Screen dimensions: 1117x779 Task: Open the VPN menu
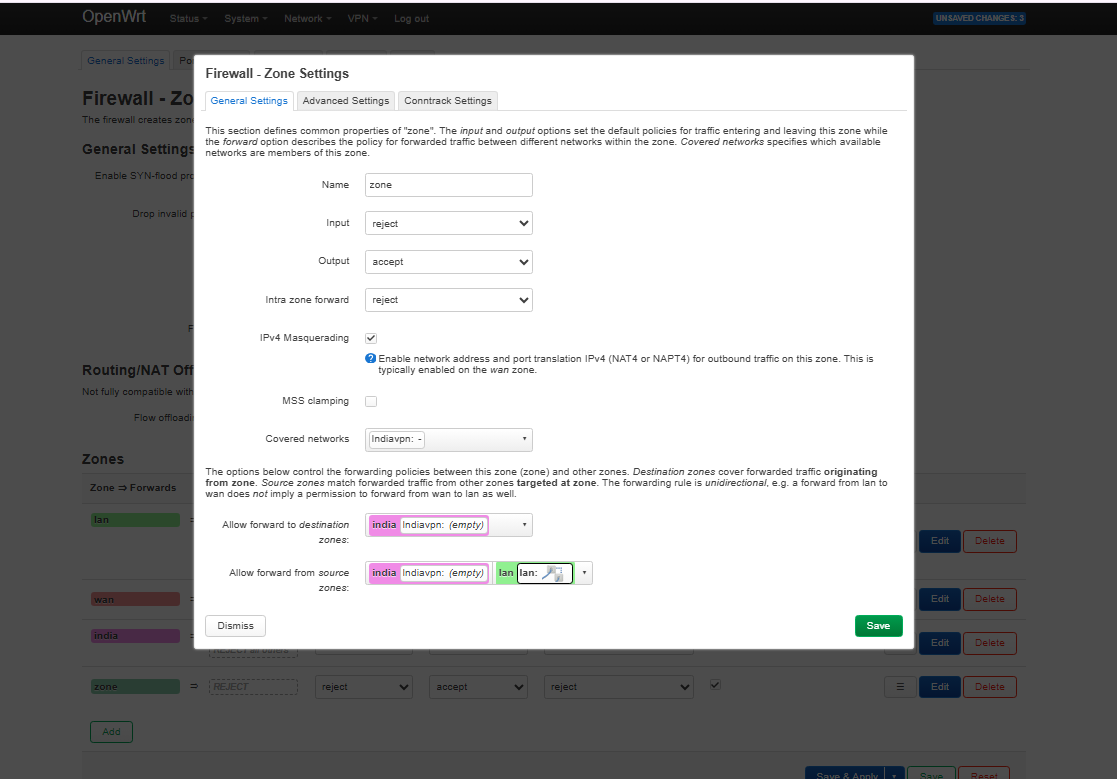point(362,17)
